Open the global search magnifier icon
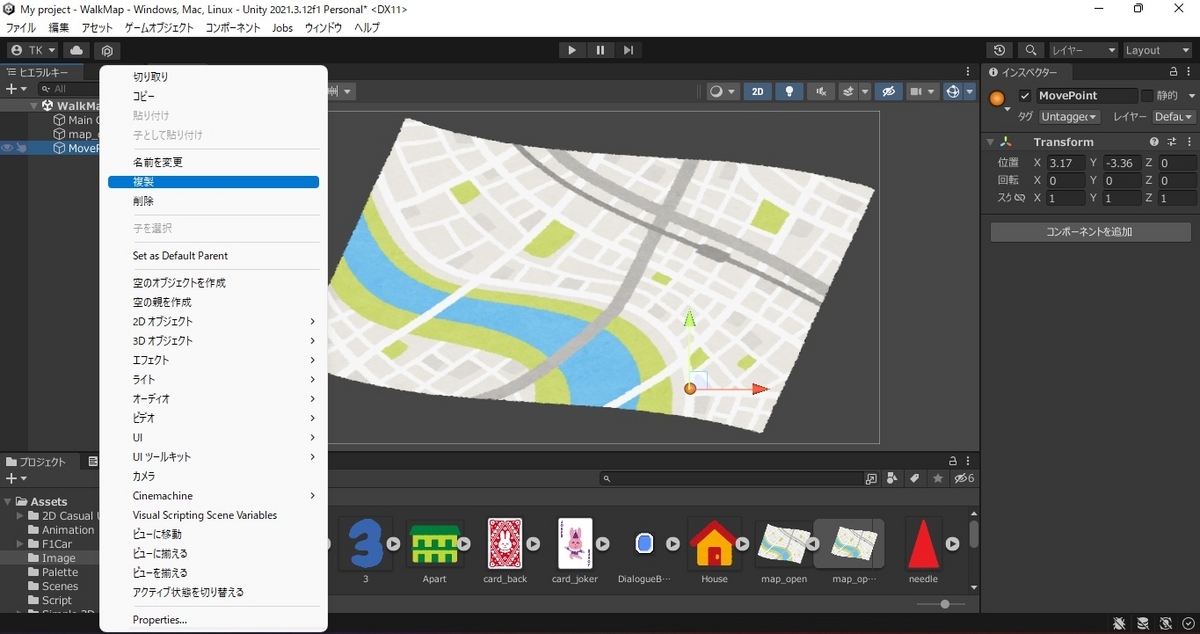Image resolution: width=1200 pixels, height=634 pixels. coord(1031,50)
